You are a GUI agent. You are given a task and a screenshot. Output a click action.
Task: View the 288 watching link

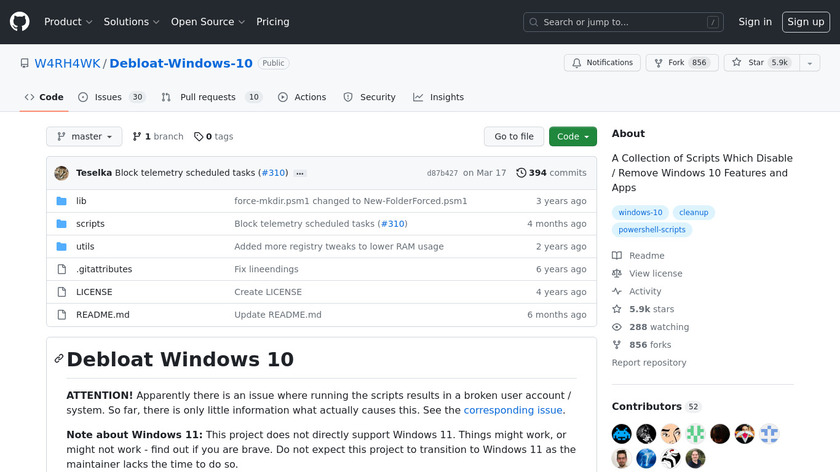(x=650, y=327)
